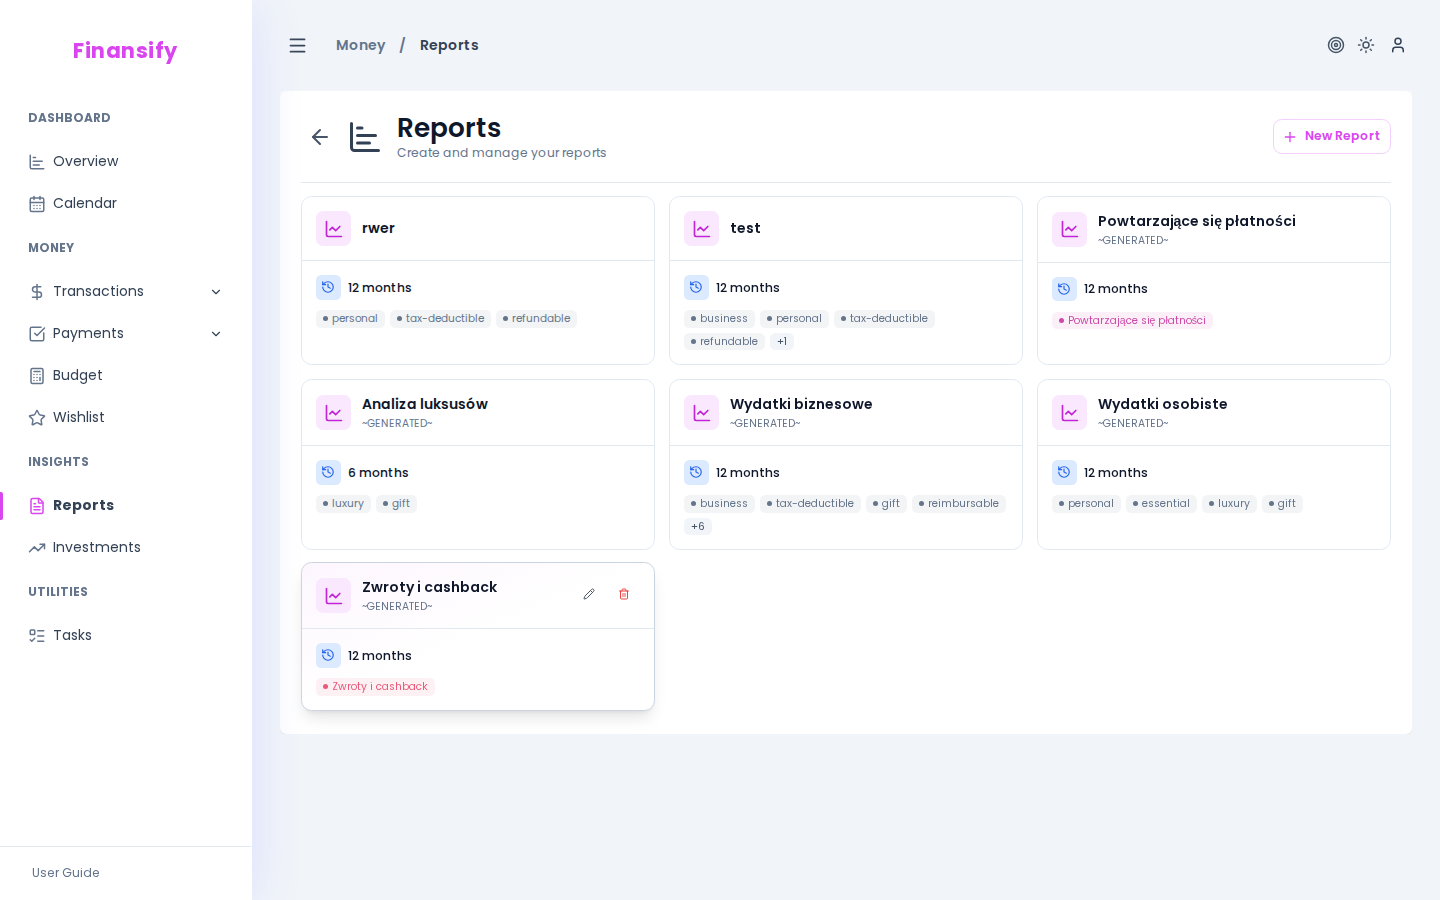Select Wishlist star icon in sidebar
This screenshot has height=900, width=1440.
37,417
